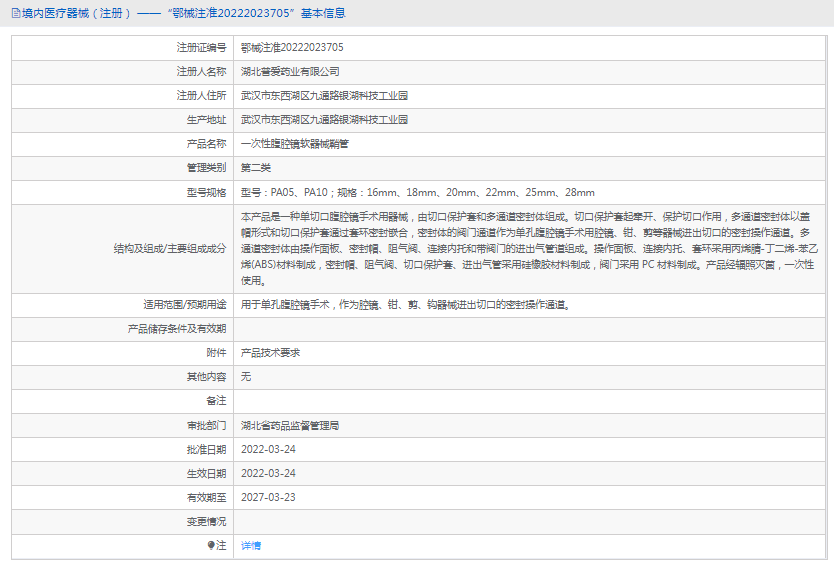Viewport: 834px width, 566px height.
Task: Click the document icon beside 境内医疗器械 title
Action: point(16,13)
